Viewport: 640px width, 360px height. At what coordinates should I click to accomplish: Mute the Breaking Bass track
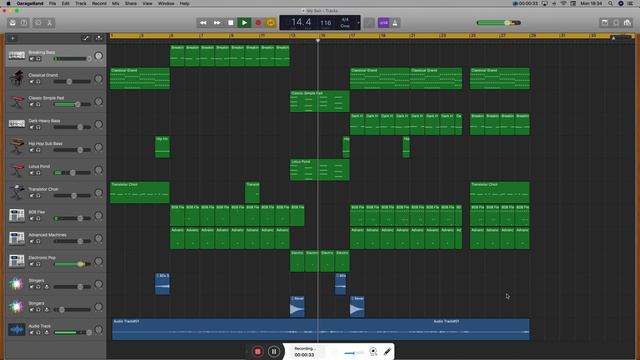coord(32,59)
